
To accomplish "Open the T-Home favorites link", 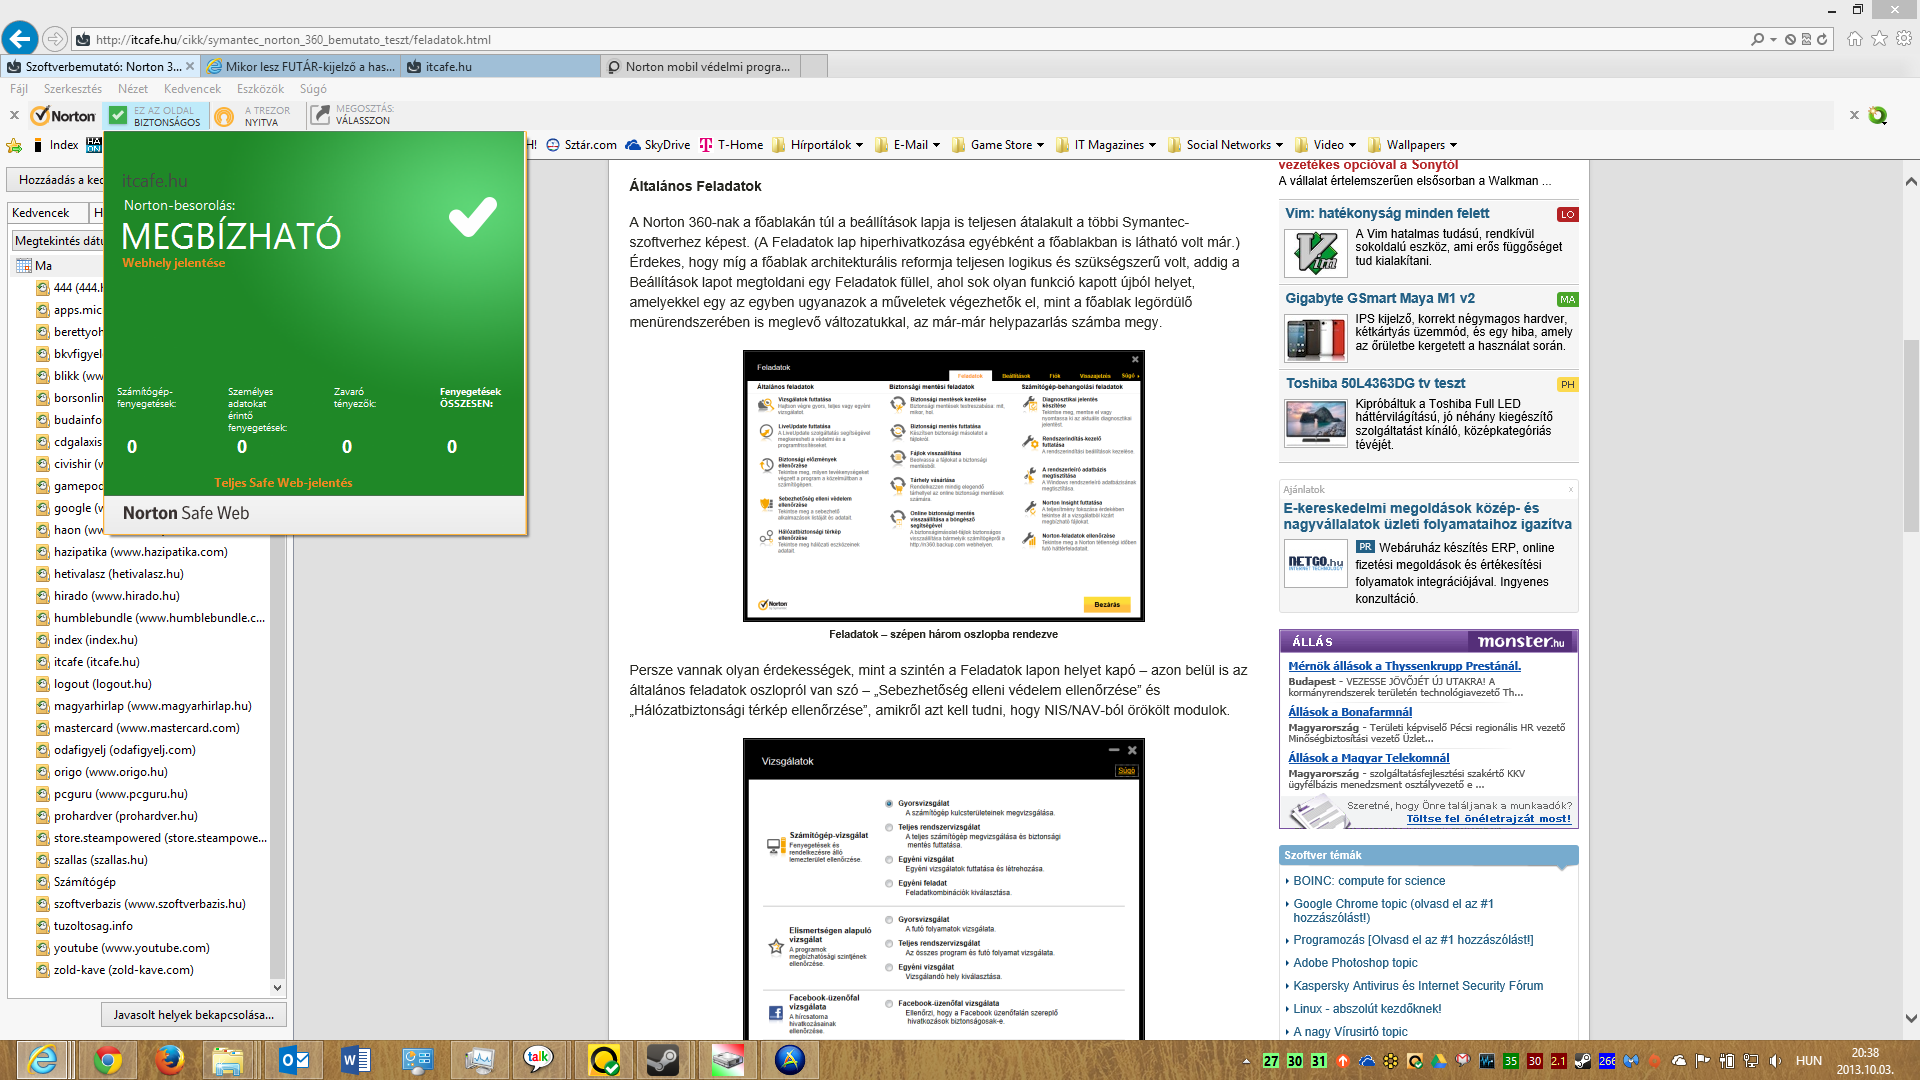I will [731, 145].
